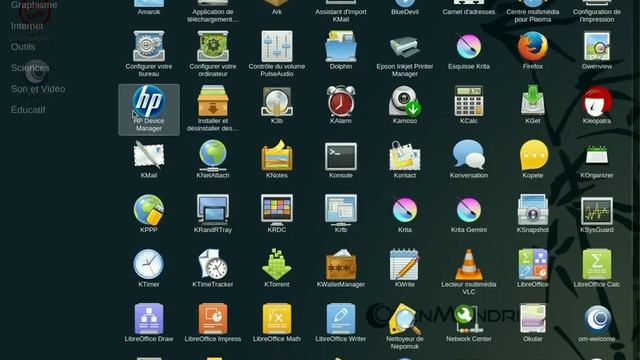Launch Kleopatra certificate manager
This screenshot has height=360, width=640.
pyautogui.click(x=597, y=105)
